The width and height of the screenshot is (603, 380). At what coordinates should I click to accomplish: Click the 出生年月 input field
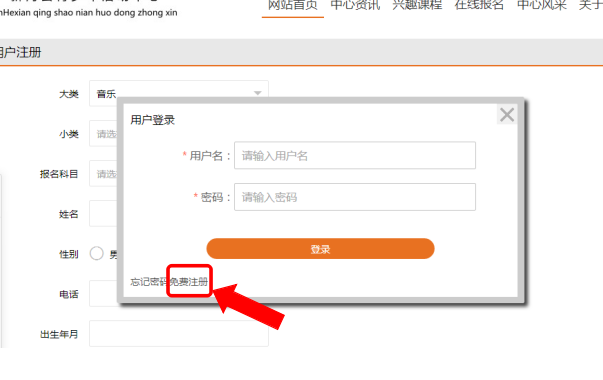click(179, 333)
